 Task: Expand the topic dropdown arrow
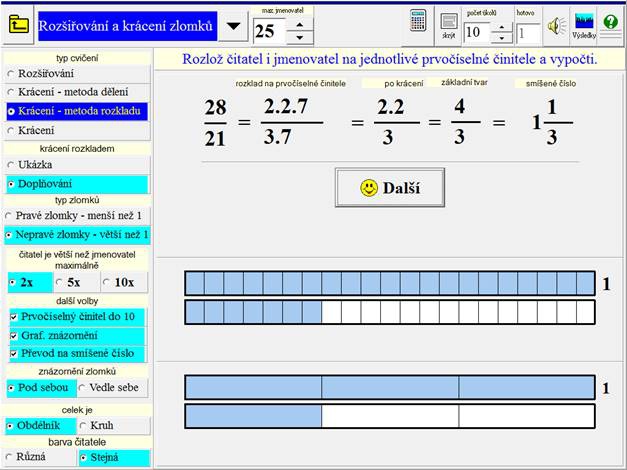tap(232, 27)
